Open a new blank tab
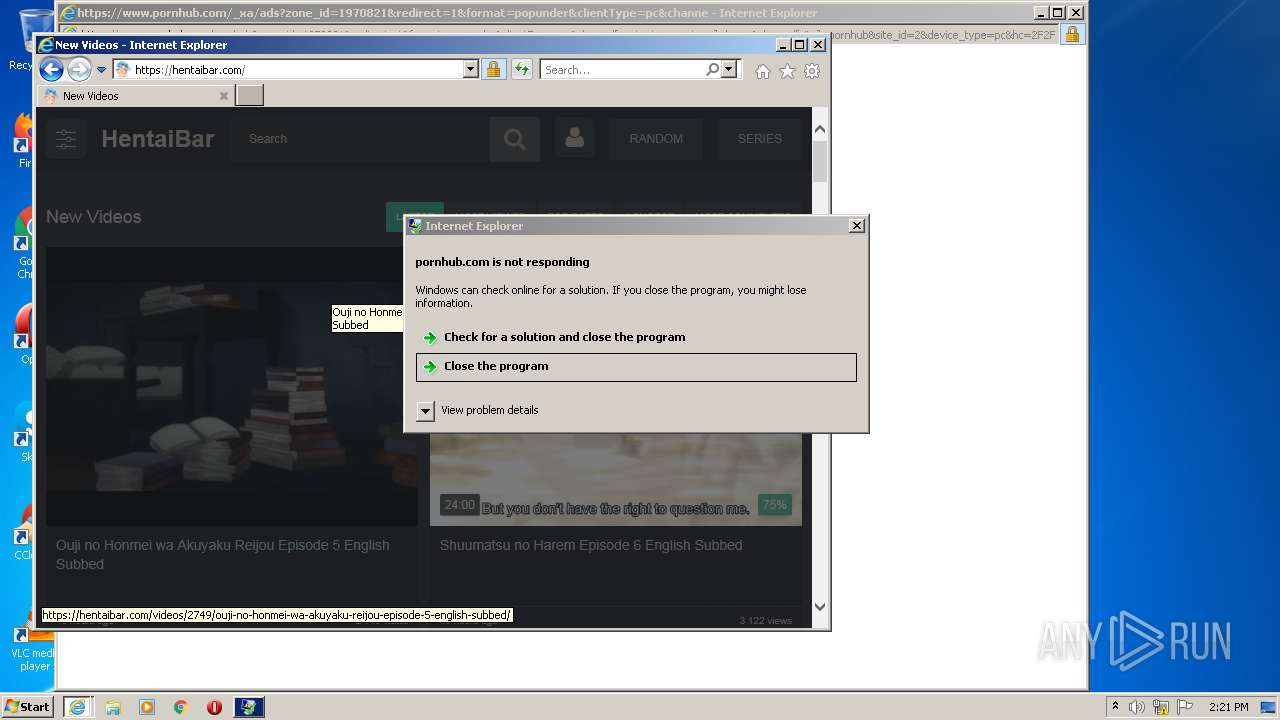The height and width of the screenshot is (720, 1280). point(249,96)
